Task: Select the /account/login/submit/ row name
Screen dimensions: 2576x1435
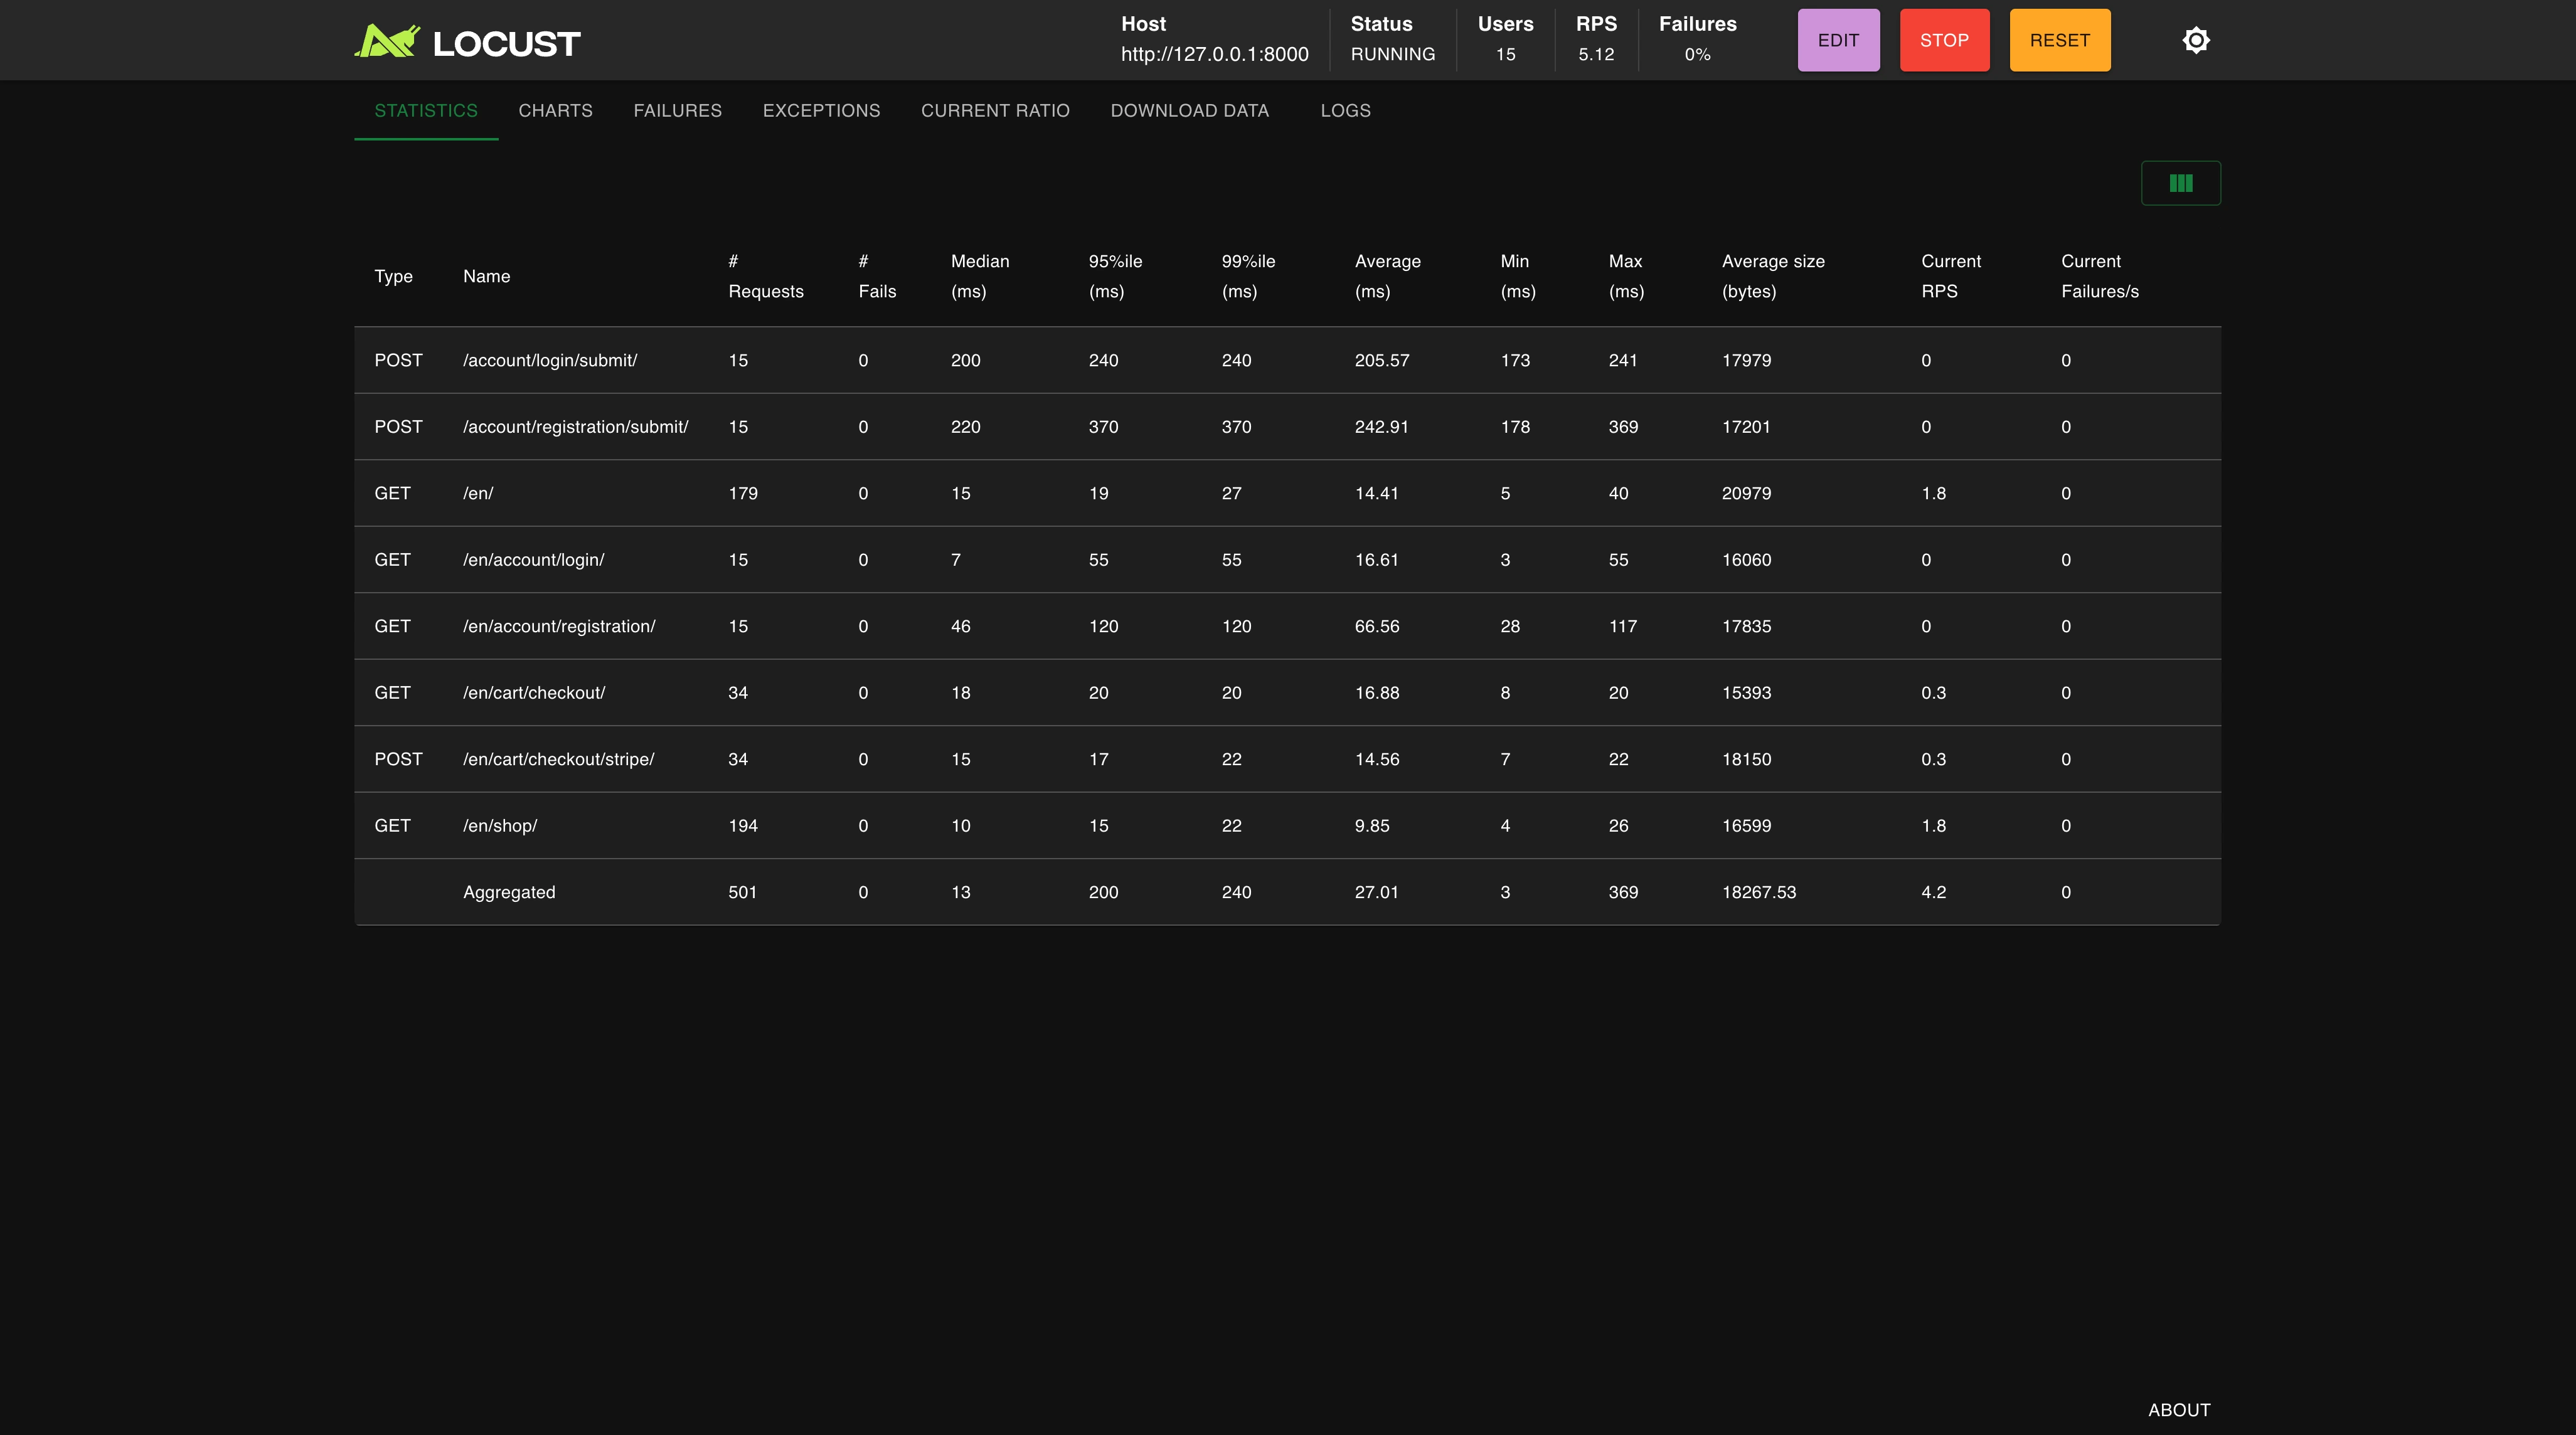Action: point(549,360)
